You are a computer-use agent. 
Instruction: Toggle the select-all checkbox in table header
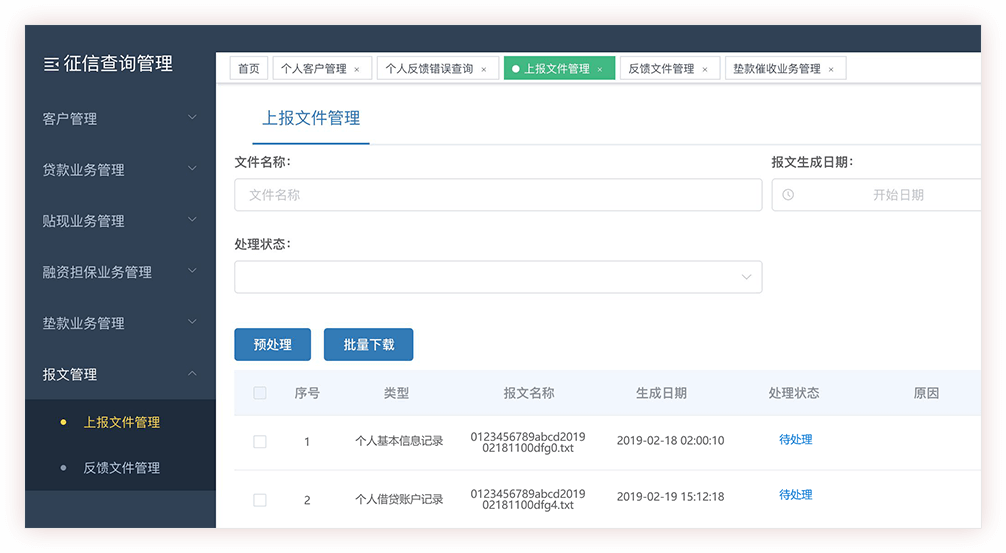pyautogui.click(x=260, y=393)
